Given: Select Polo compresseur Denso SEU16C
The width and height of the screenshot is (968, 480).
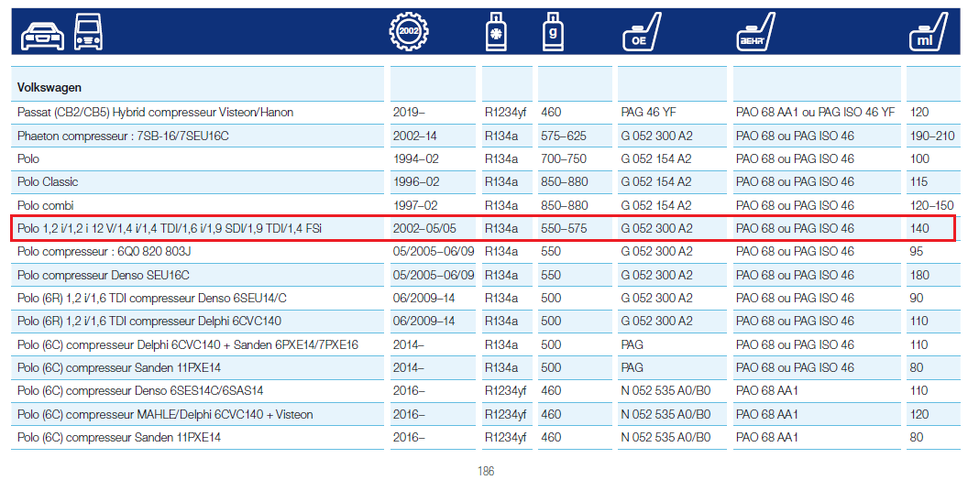Looking at the screenshot, I should coord(106,275).
